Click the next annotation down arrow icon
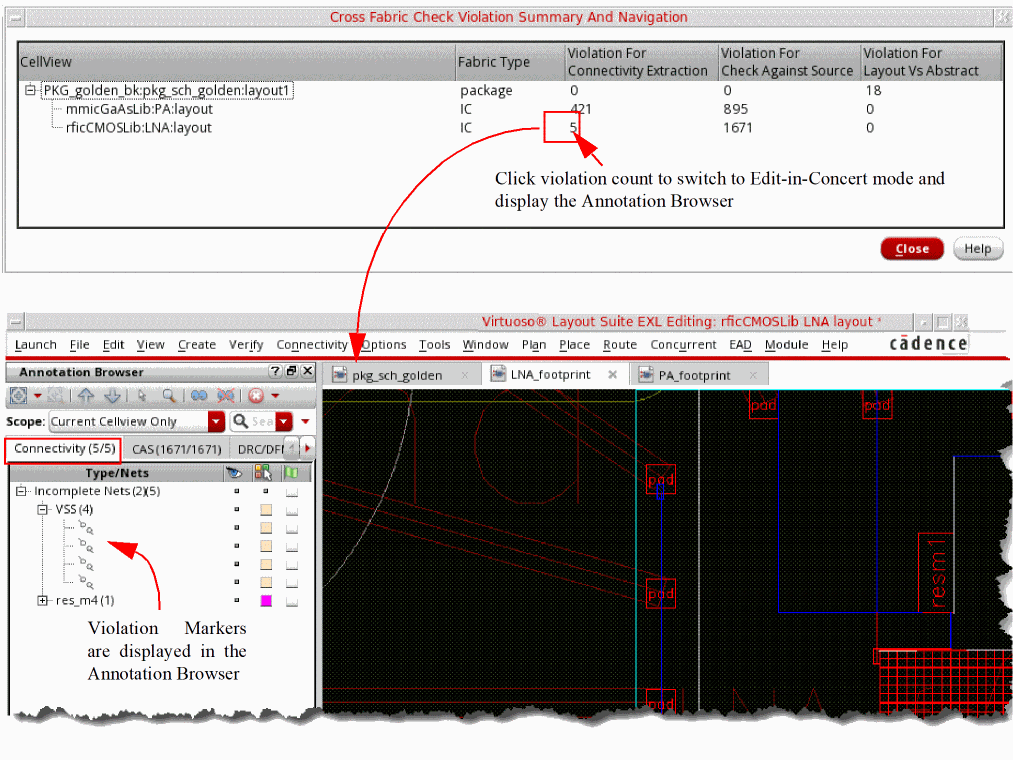The width and height of the screenshot is (1013, 760). coord(111,395)
